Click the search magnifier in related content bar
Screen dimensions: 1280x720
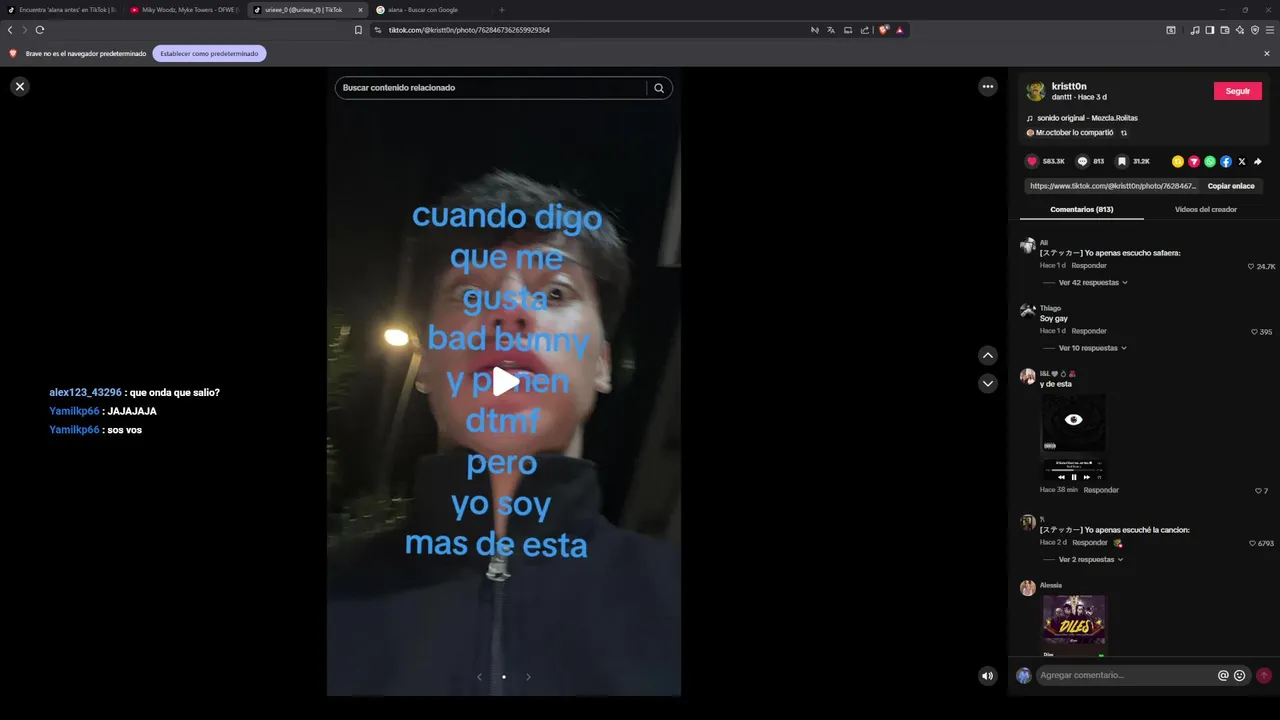(x=659, y=88)
